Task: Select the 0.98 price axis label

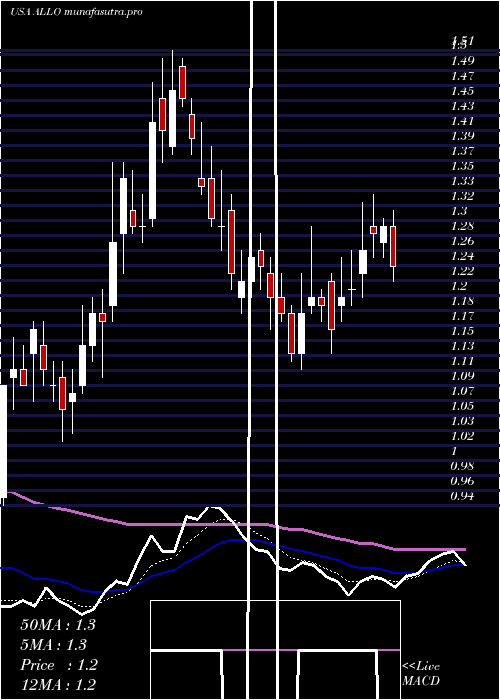Action: (462, 466)
